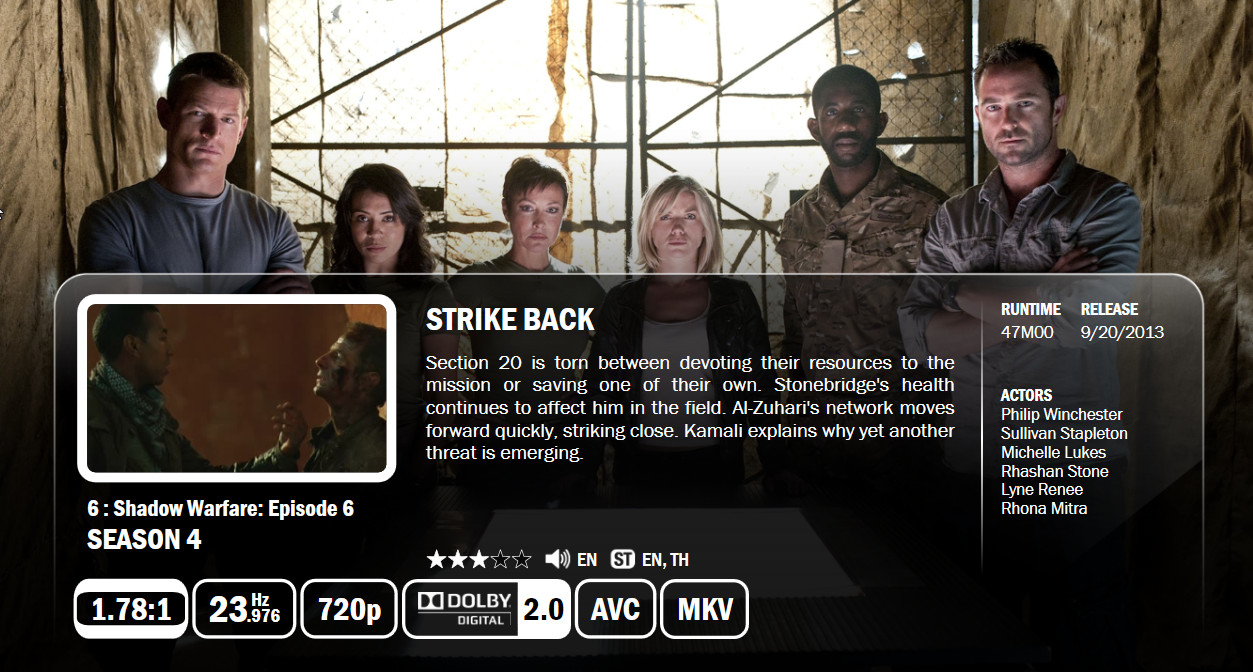The width and height of the screenshot is (1253, 672).
Task: Select actor Philip Winchester
Action: click(1047, 414)
